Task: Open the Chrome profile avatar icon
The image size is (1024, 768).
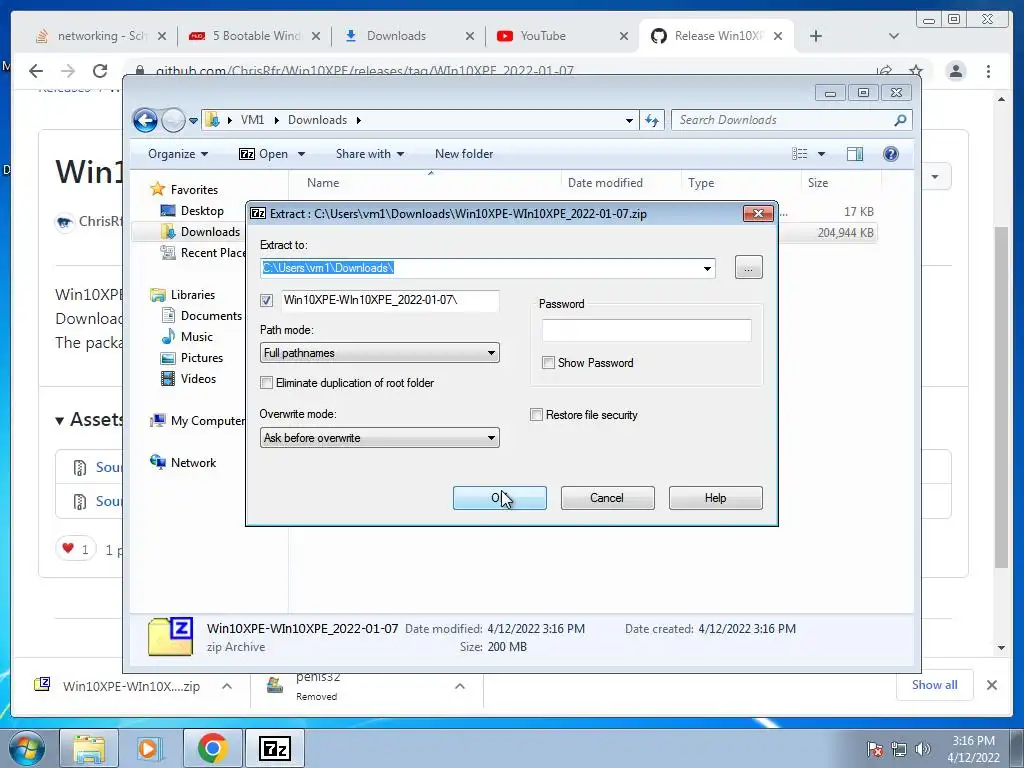Action: (x=956, y=71)
